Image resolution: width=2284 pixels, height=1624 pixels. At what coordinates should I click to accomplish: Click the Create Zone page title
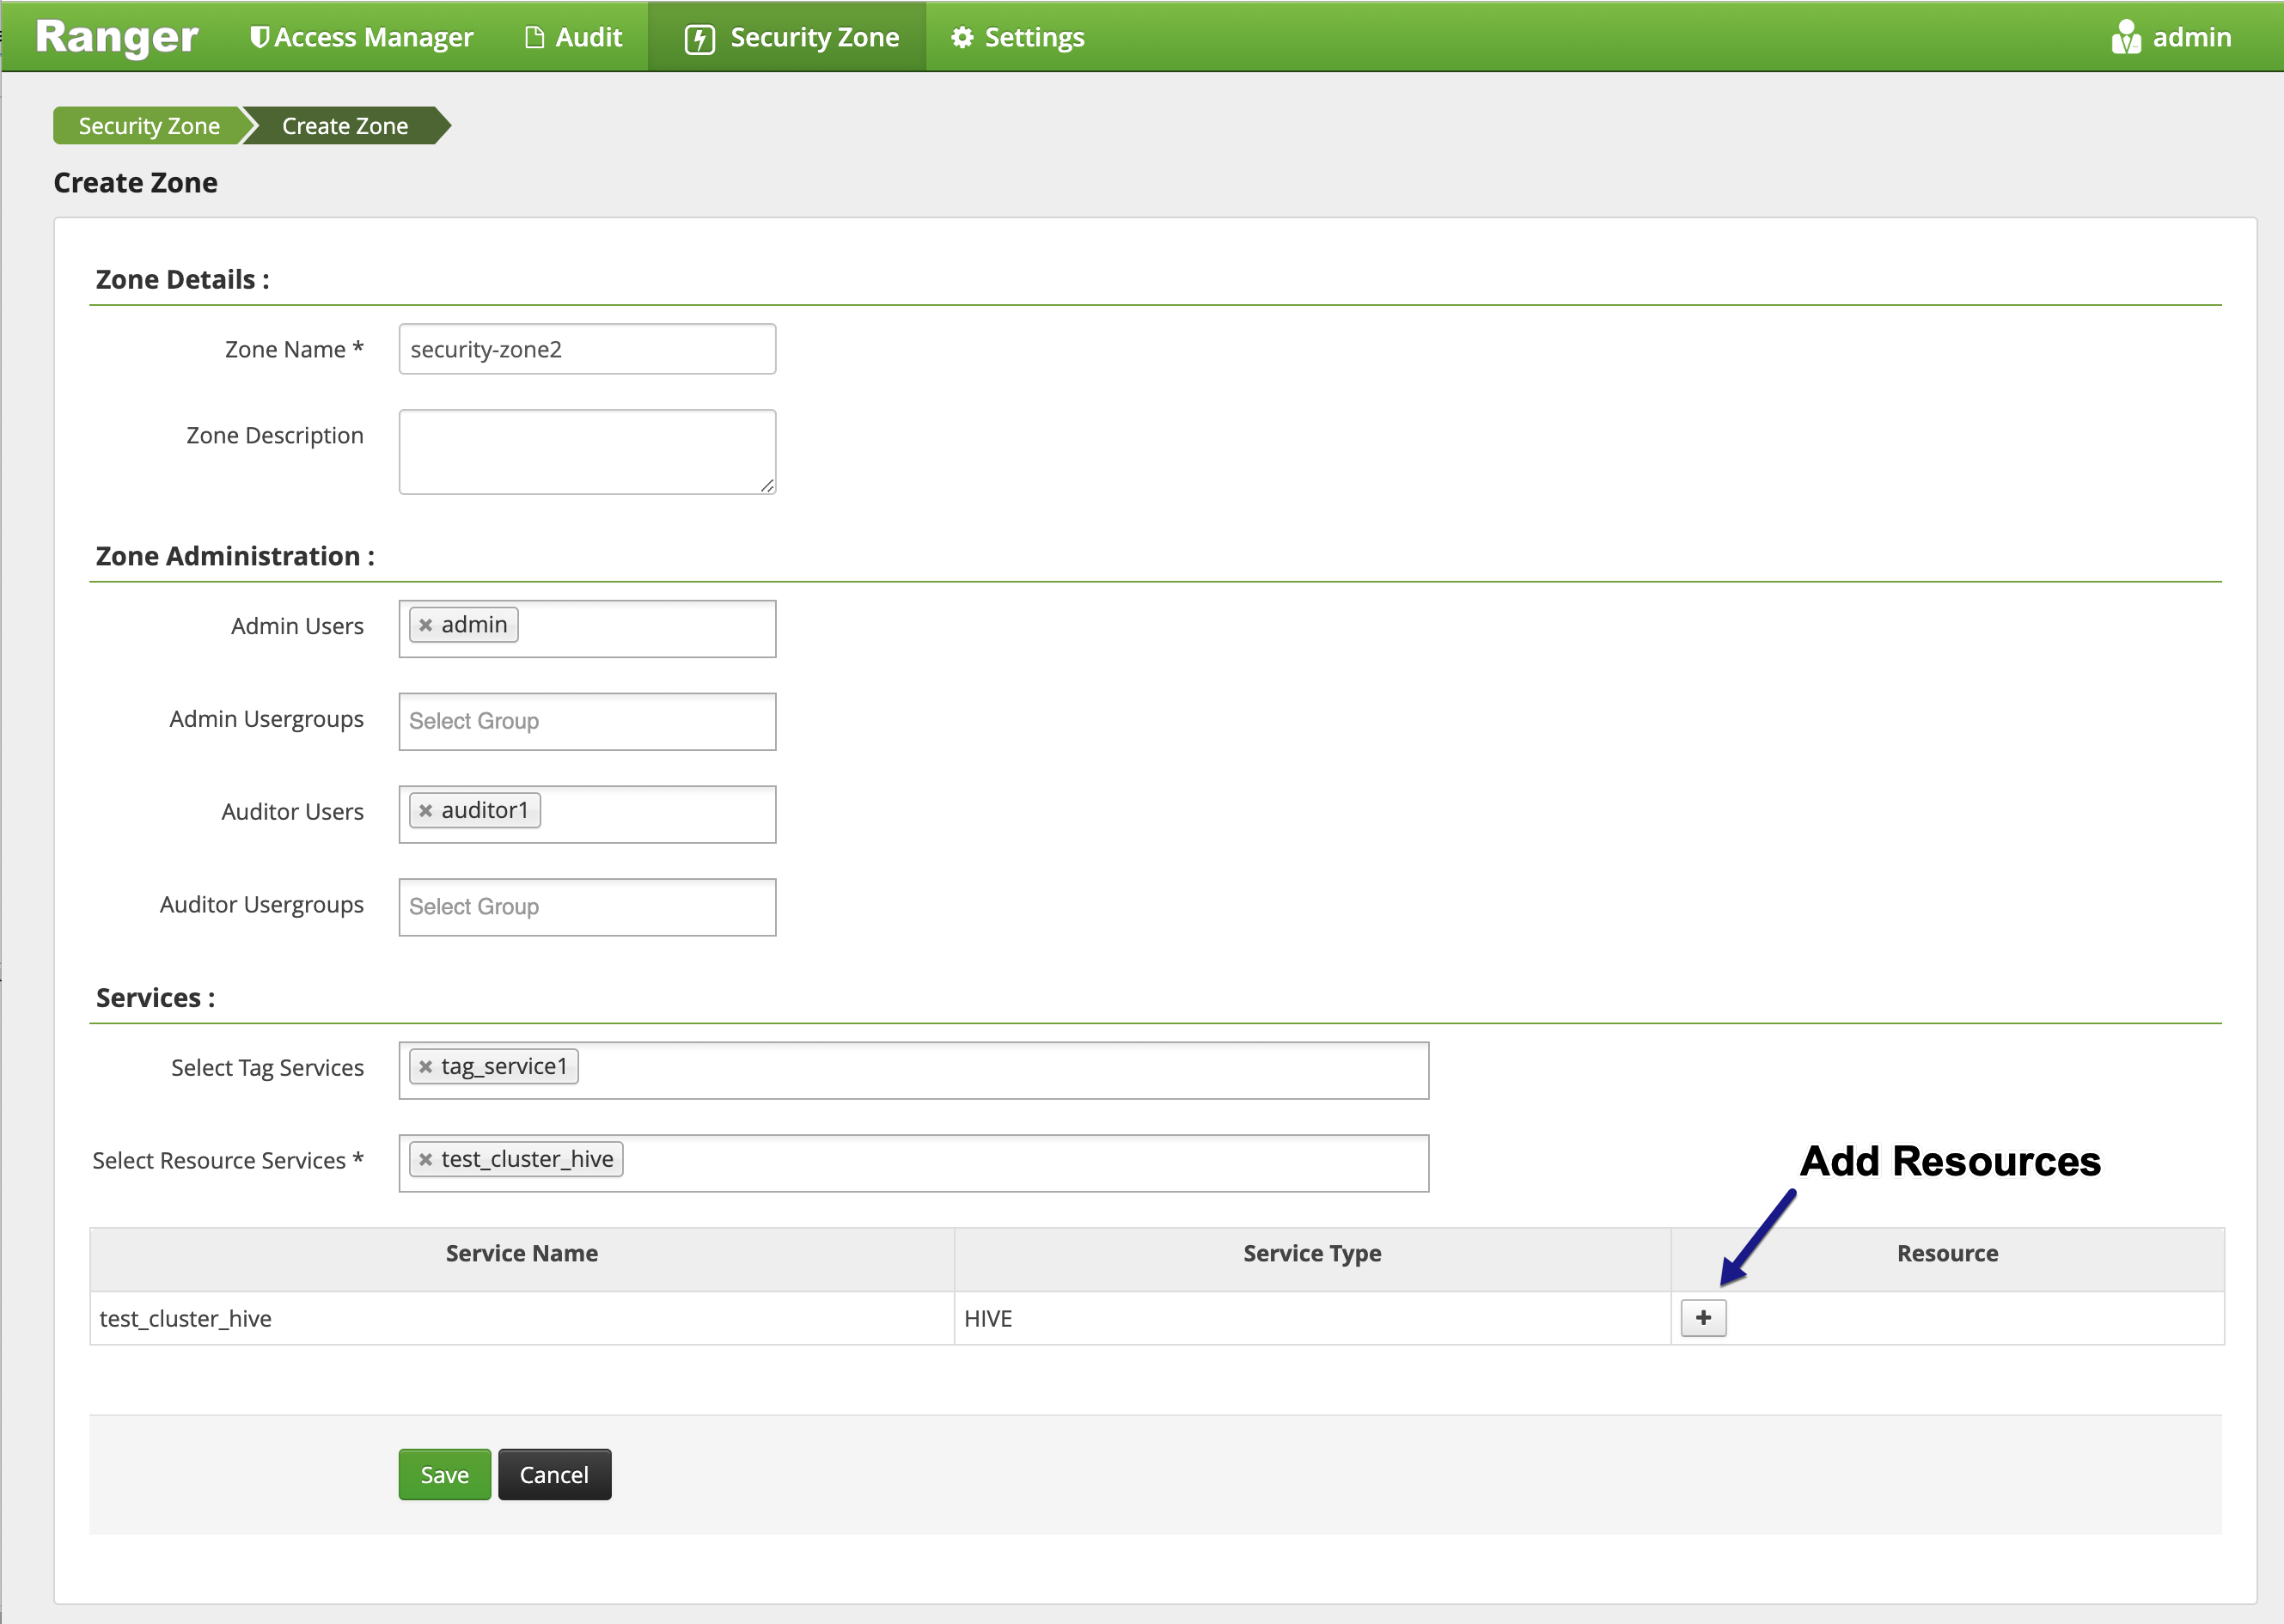click(136, 183)
